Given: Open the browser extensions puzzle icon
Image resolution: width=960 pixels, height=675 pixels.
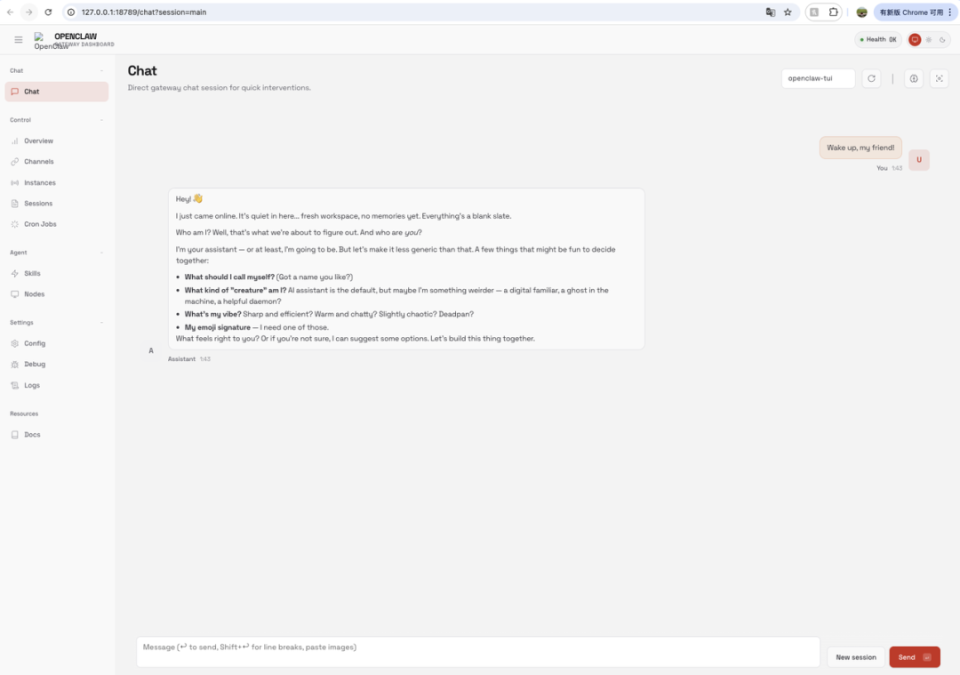Looking at the screenshot, I should [x=833, y=12].
